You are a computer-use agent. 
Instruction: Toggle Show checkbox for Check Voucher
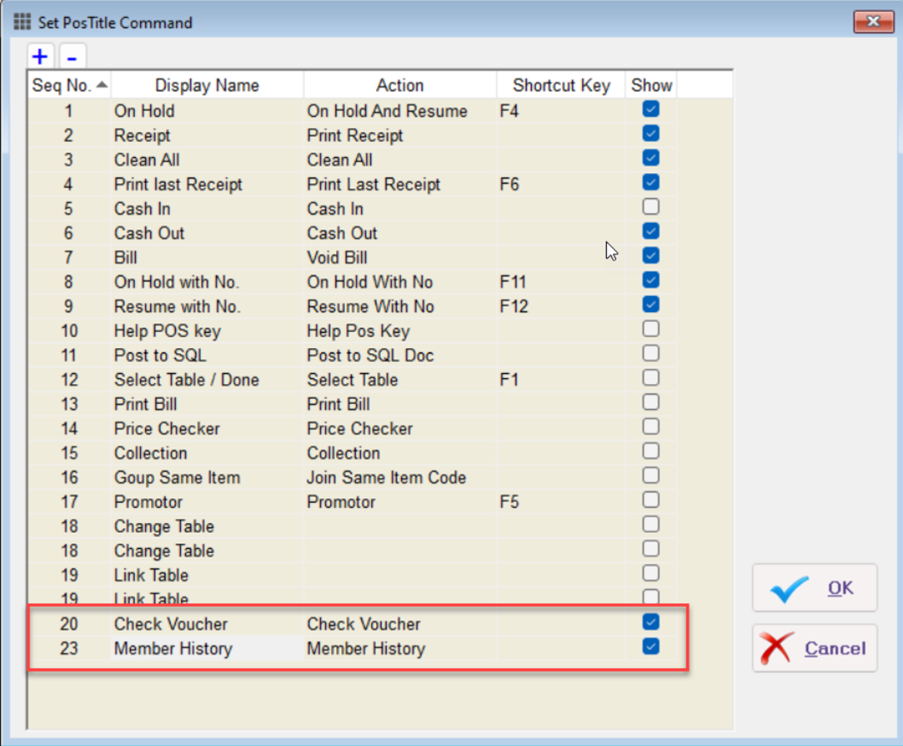[651, 622]
